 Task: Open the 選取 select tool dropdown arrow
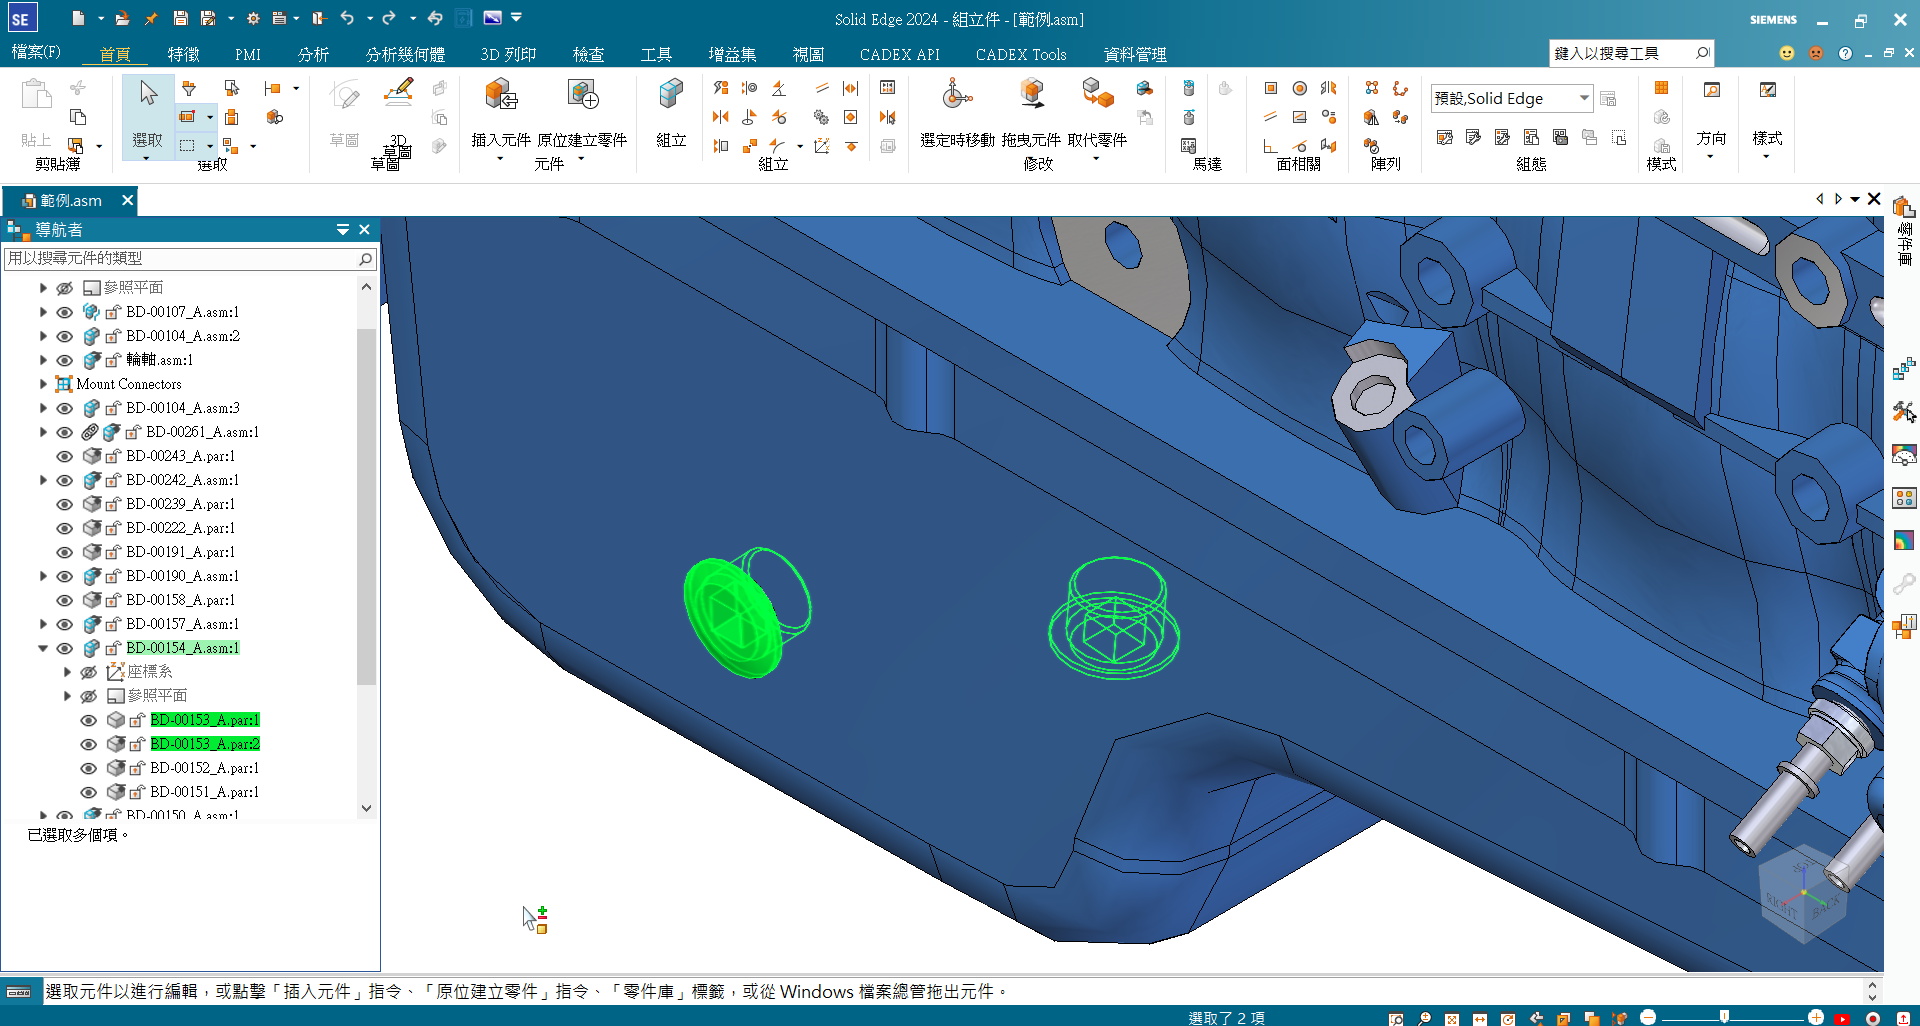pyautogui.click(x=146, y=158)
